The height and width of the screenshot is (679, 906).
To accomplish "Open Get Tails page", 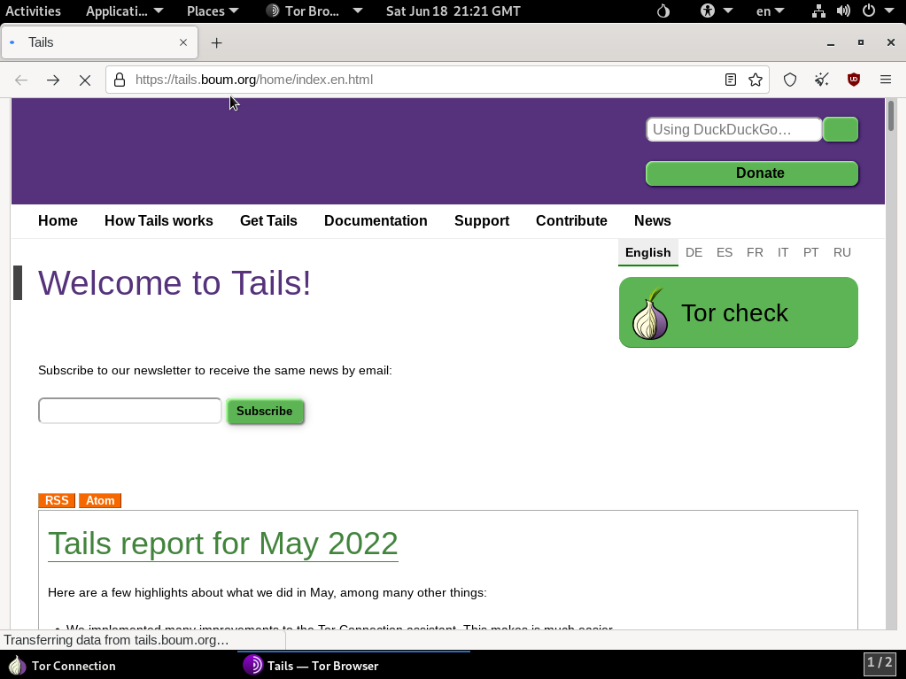I will (x=269, y=221).
